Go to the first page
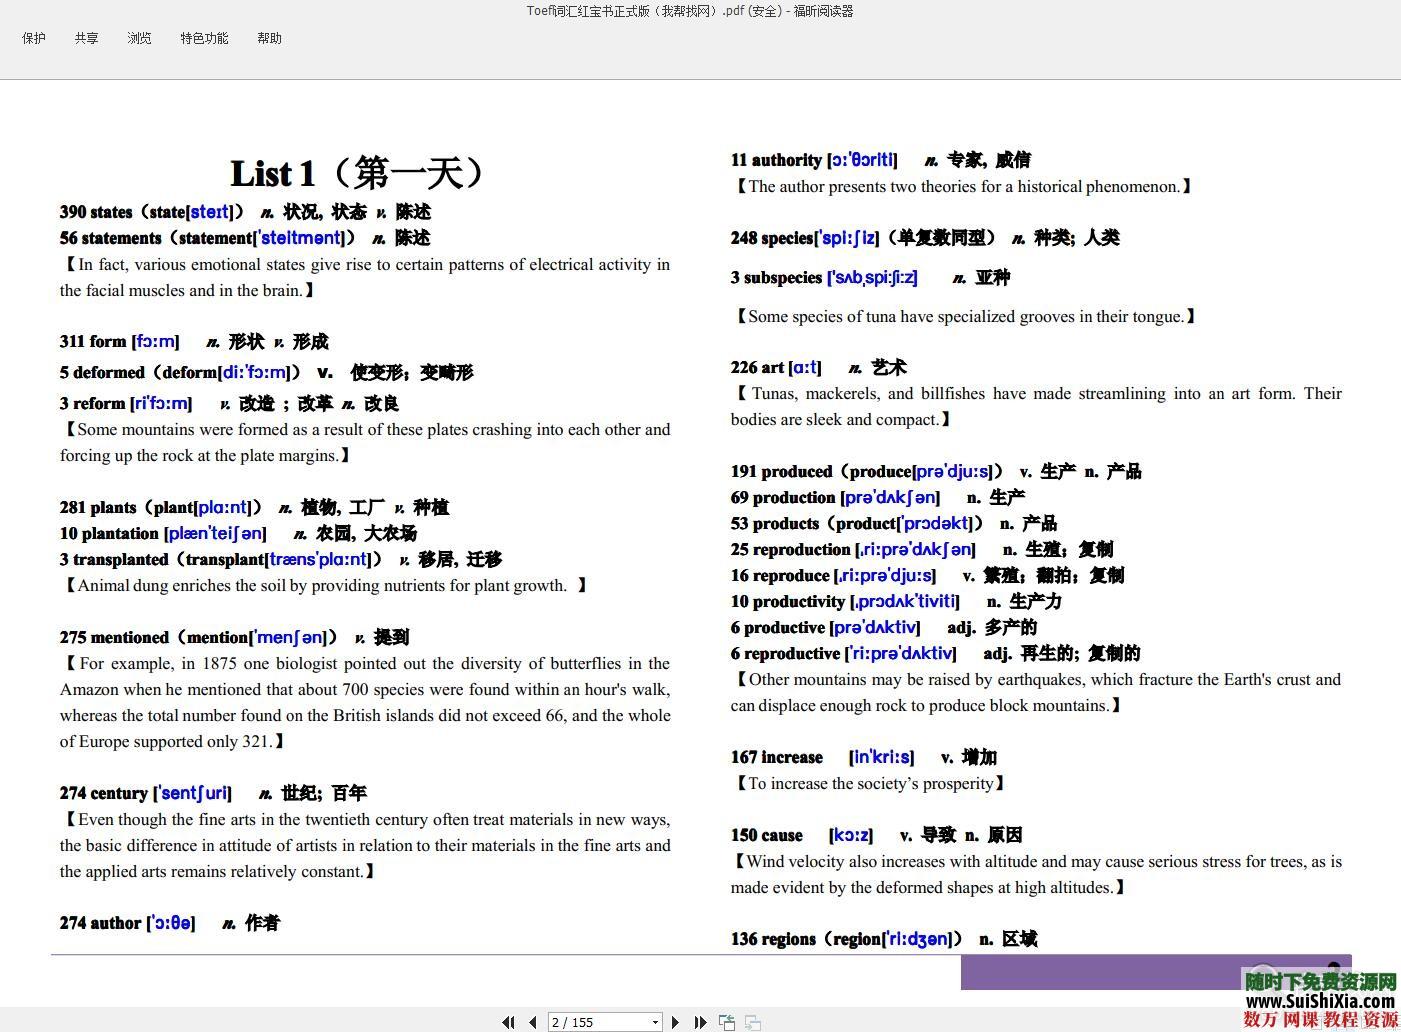1401x1032 pixels. click(508, 1022)
